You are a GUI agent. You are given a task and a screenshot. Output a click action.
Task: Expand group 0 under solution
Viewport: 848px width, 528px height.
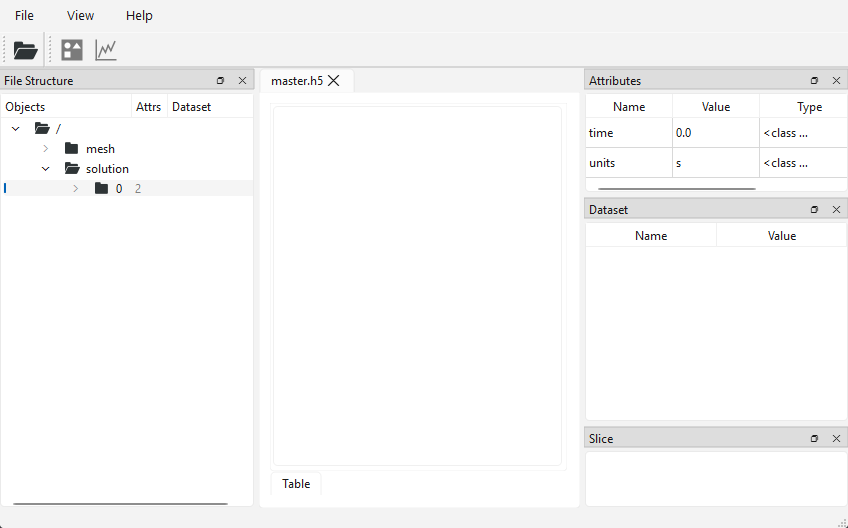pyautogui.click(x=76, y=188)
